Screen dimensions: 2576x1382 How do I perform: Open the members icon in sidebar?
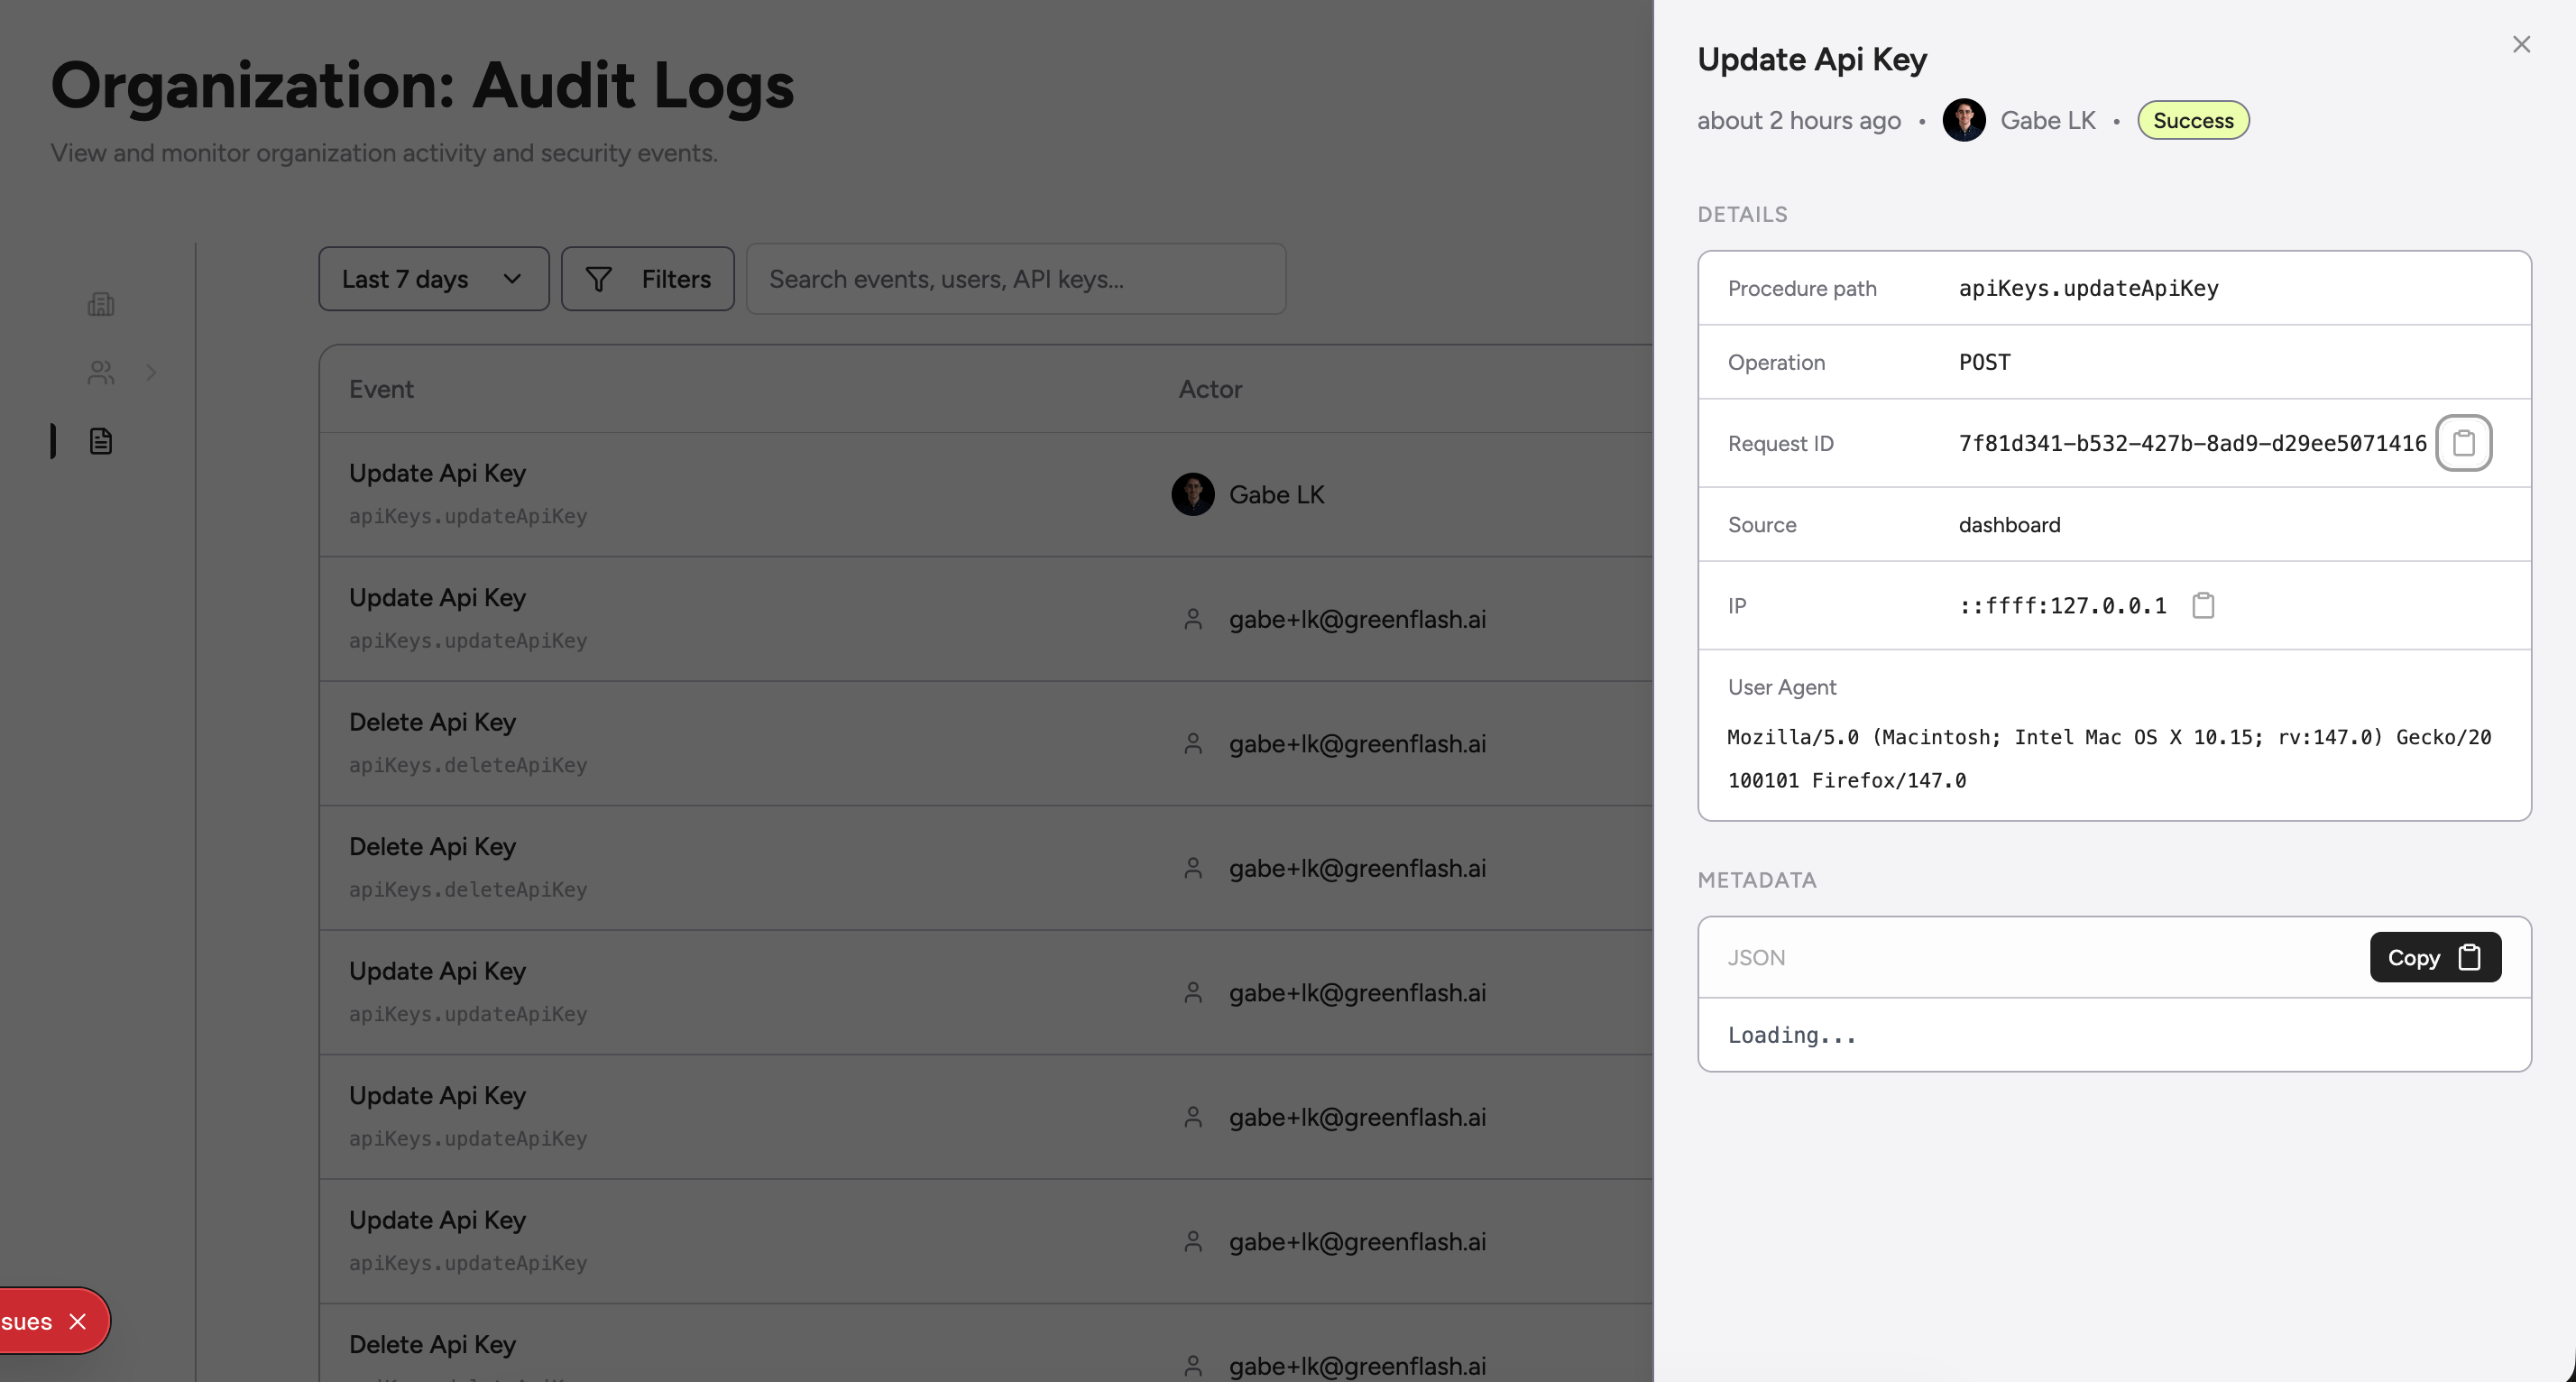(x=101, y=372)
